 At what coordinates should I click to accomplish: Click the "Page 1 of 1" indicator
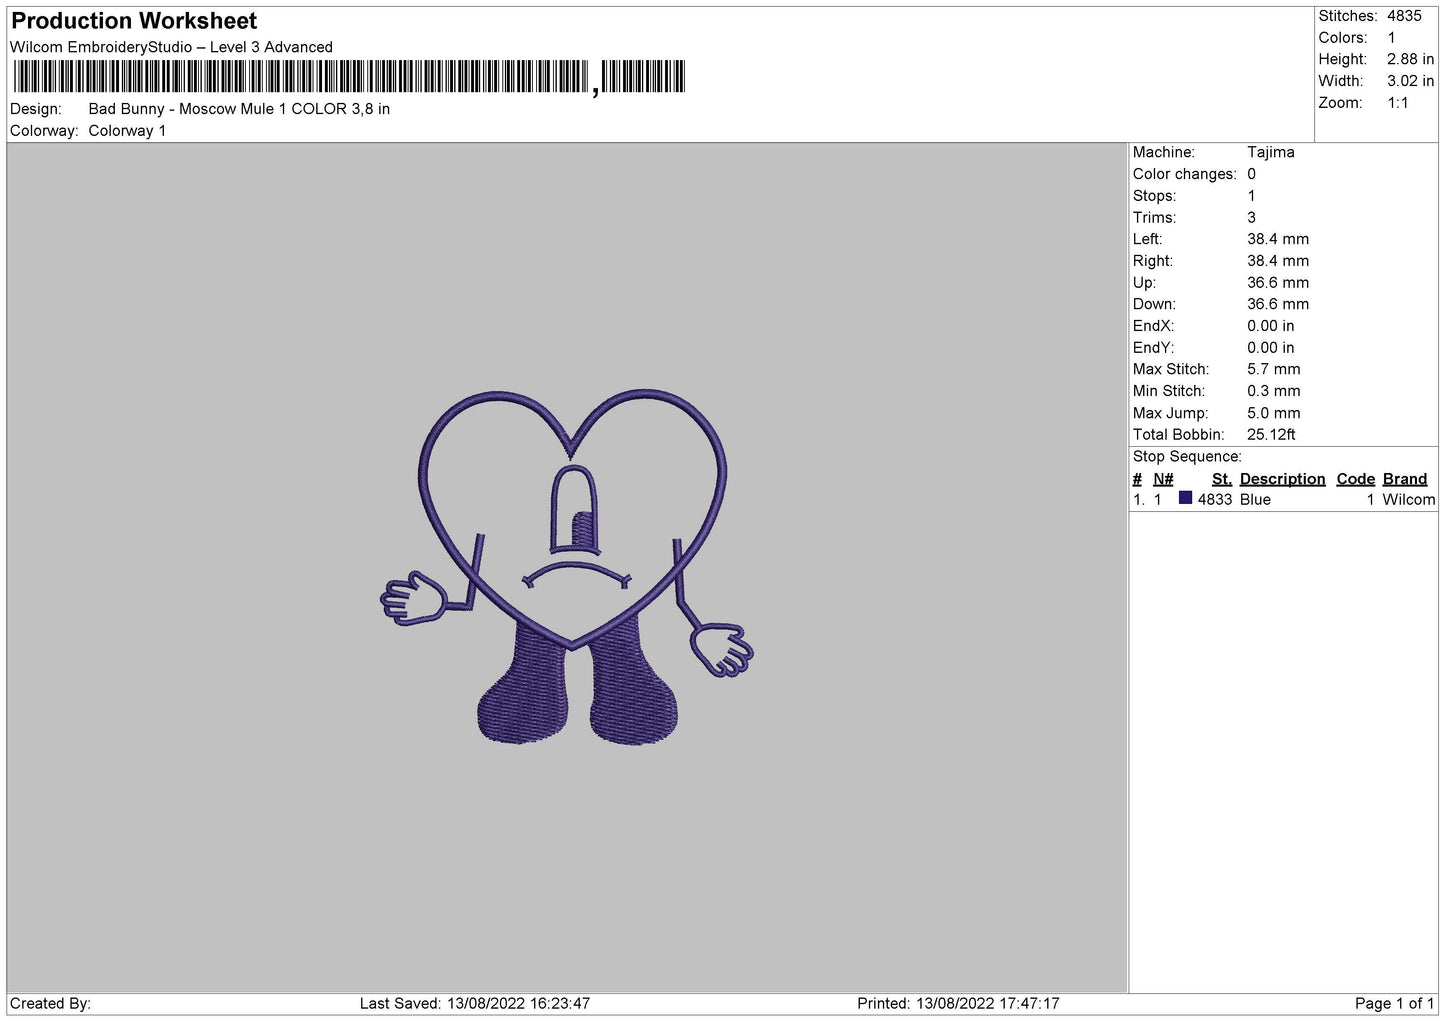1395,1004
